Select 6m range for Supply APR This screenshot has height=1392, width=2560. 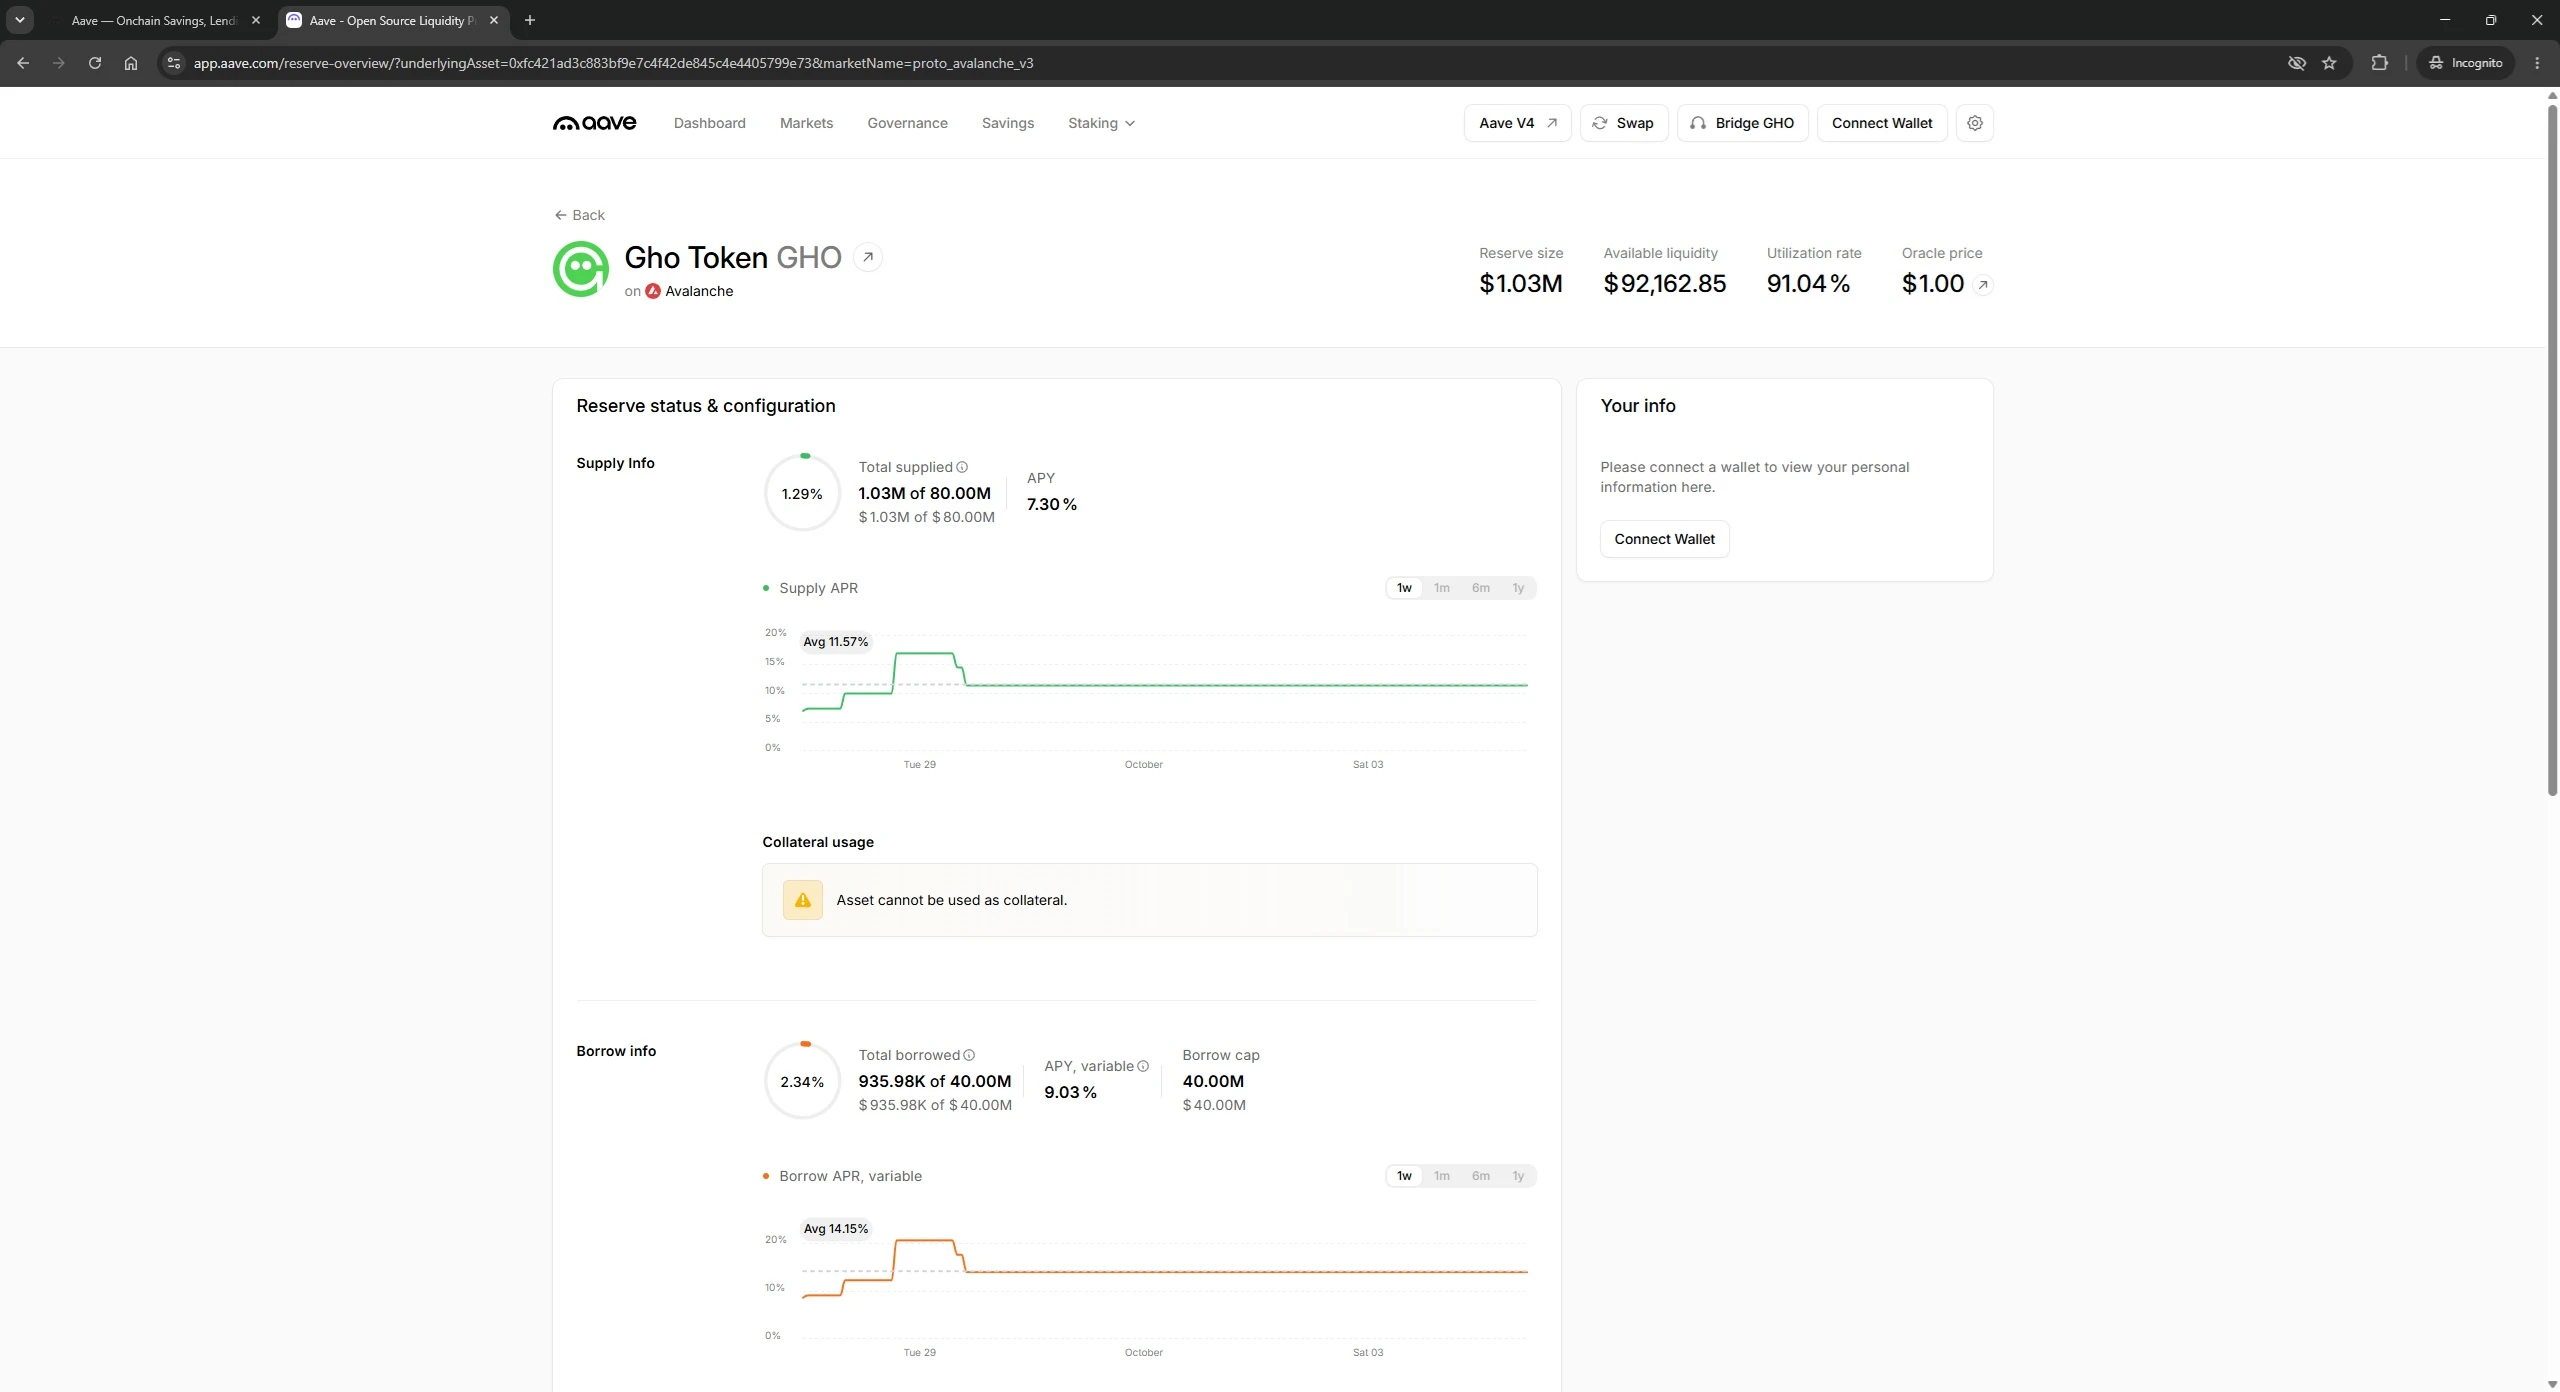pyautogui.click(x=1480, y=588)
